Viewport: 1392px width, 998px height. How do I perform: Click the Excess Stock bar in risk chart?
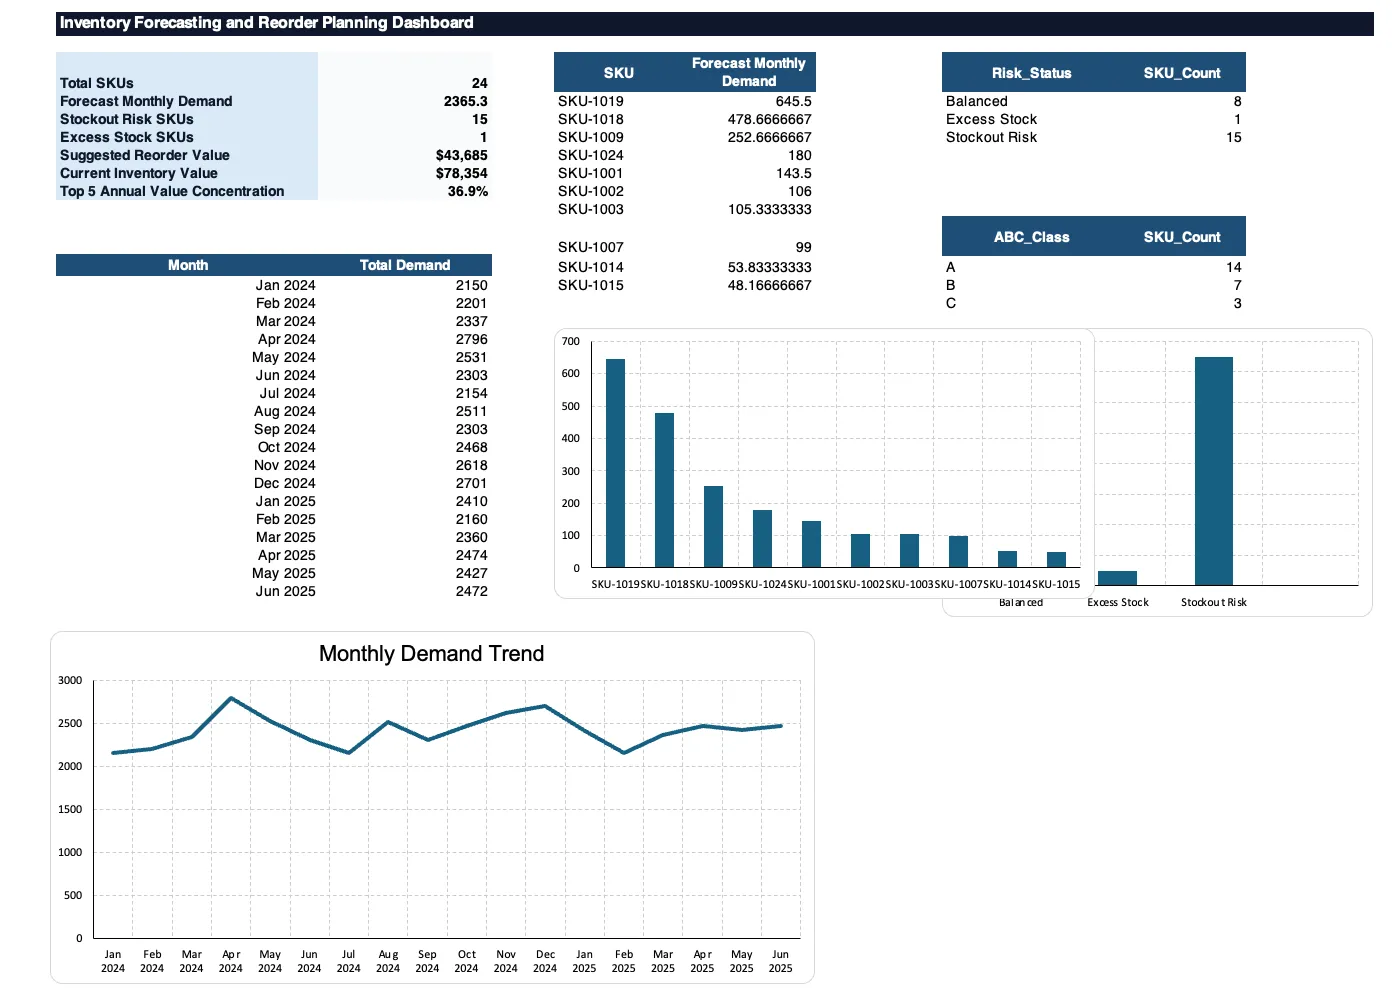click(x=1117, y=578)
